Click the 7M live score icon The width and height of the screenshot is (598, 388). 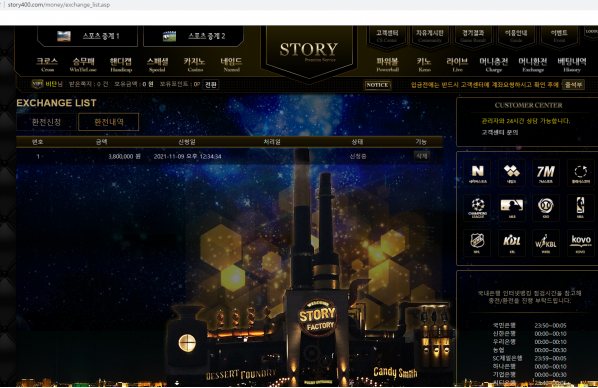546,173
